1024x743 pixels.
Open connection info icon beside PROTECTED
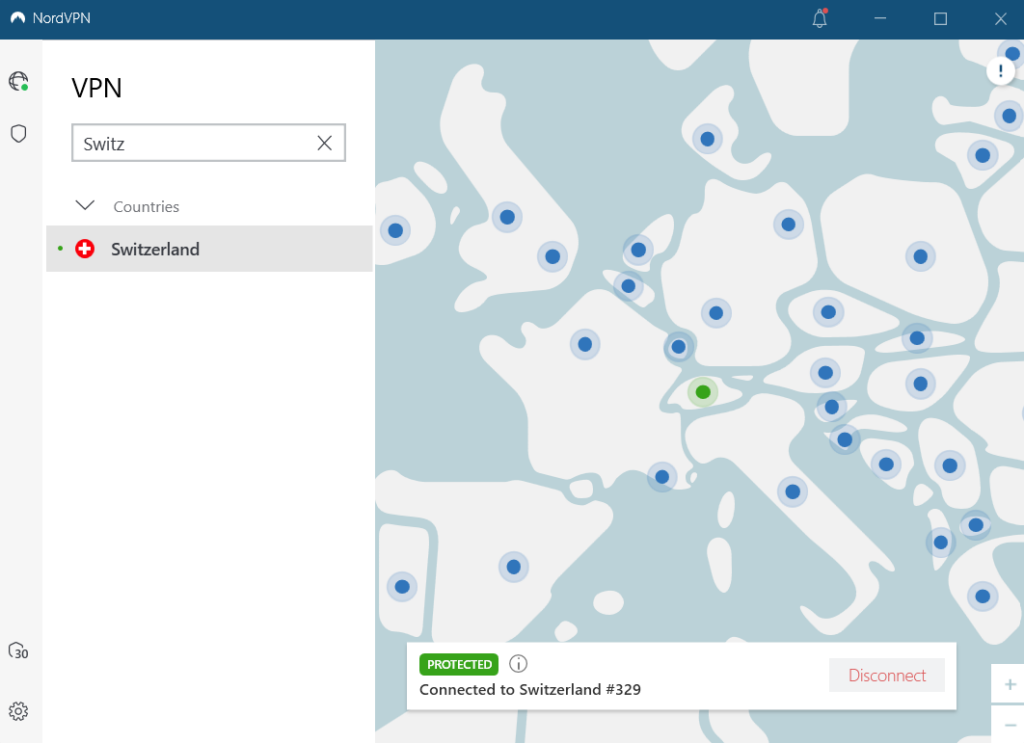518,664
